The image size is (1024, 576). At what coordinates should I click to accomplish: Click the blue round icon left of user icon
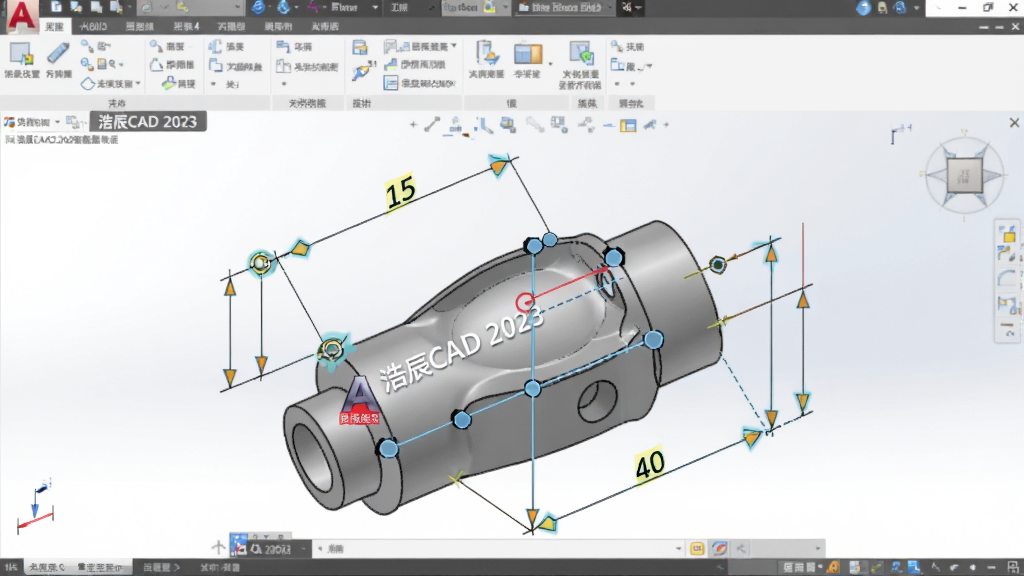(863, 8)
